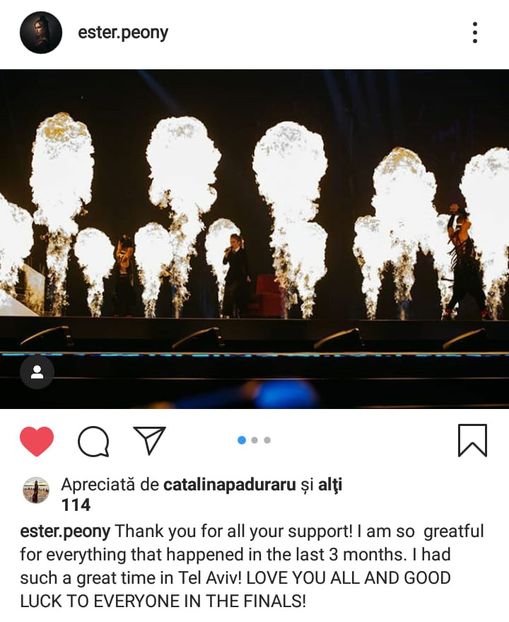Go to second carousel dot
The height and width of the screenshot is (622, 509).
tap(255, 440)
